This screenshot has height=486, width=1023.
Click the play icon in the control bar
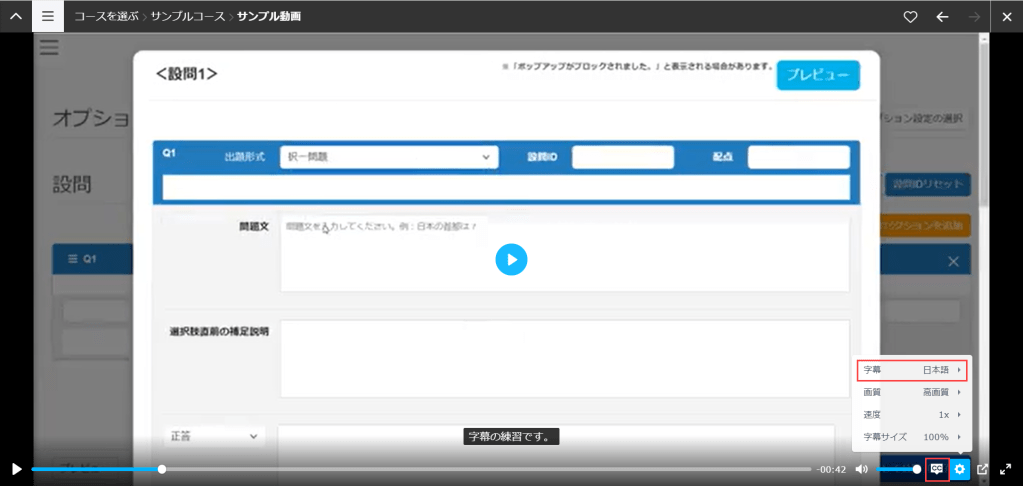pyautogui.click(x=17, y=469)
